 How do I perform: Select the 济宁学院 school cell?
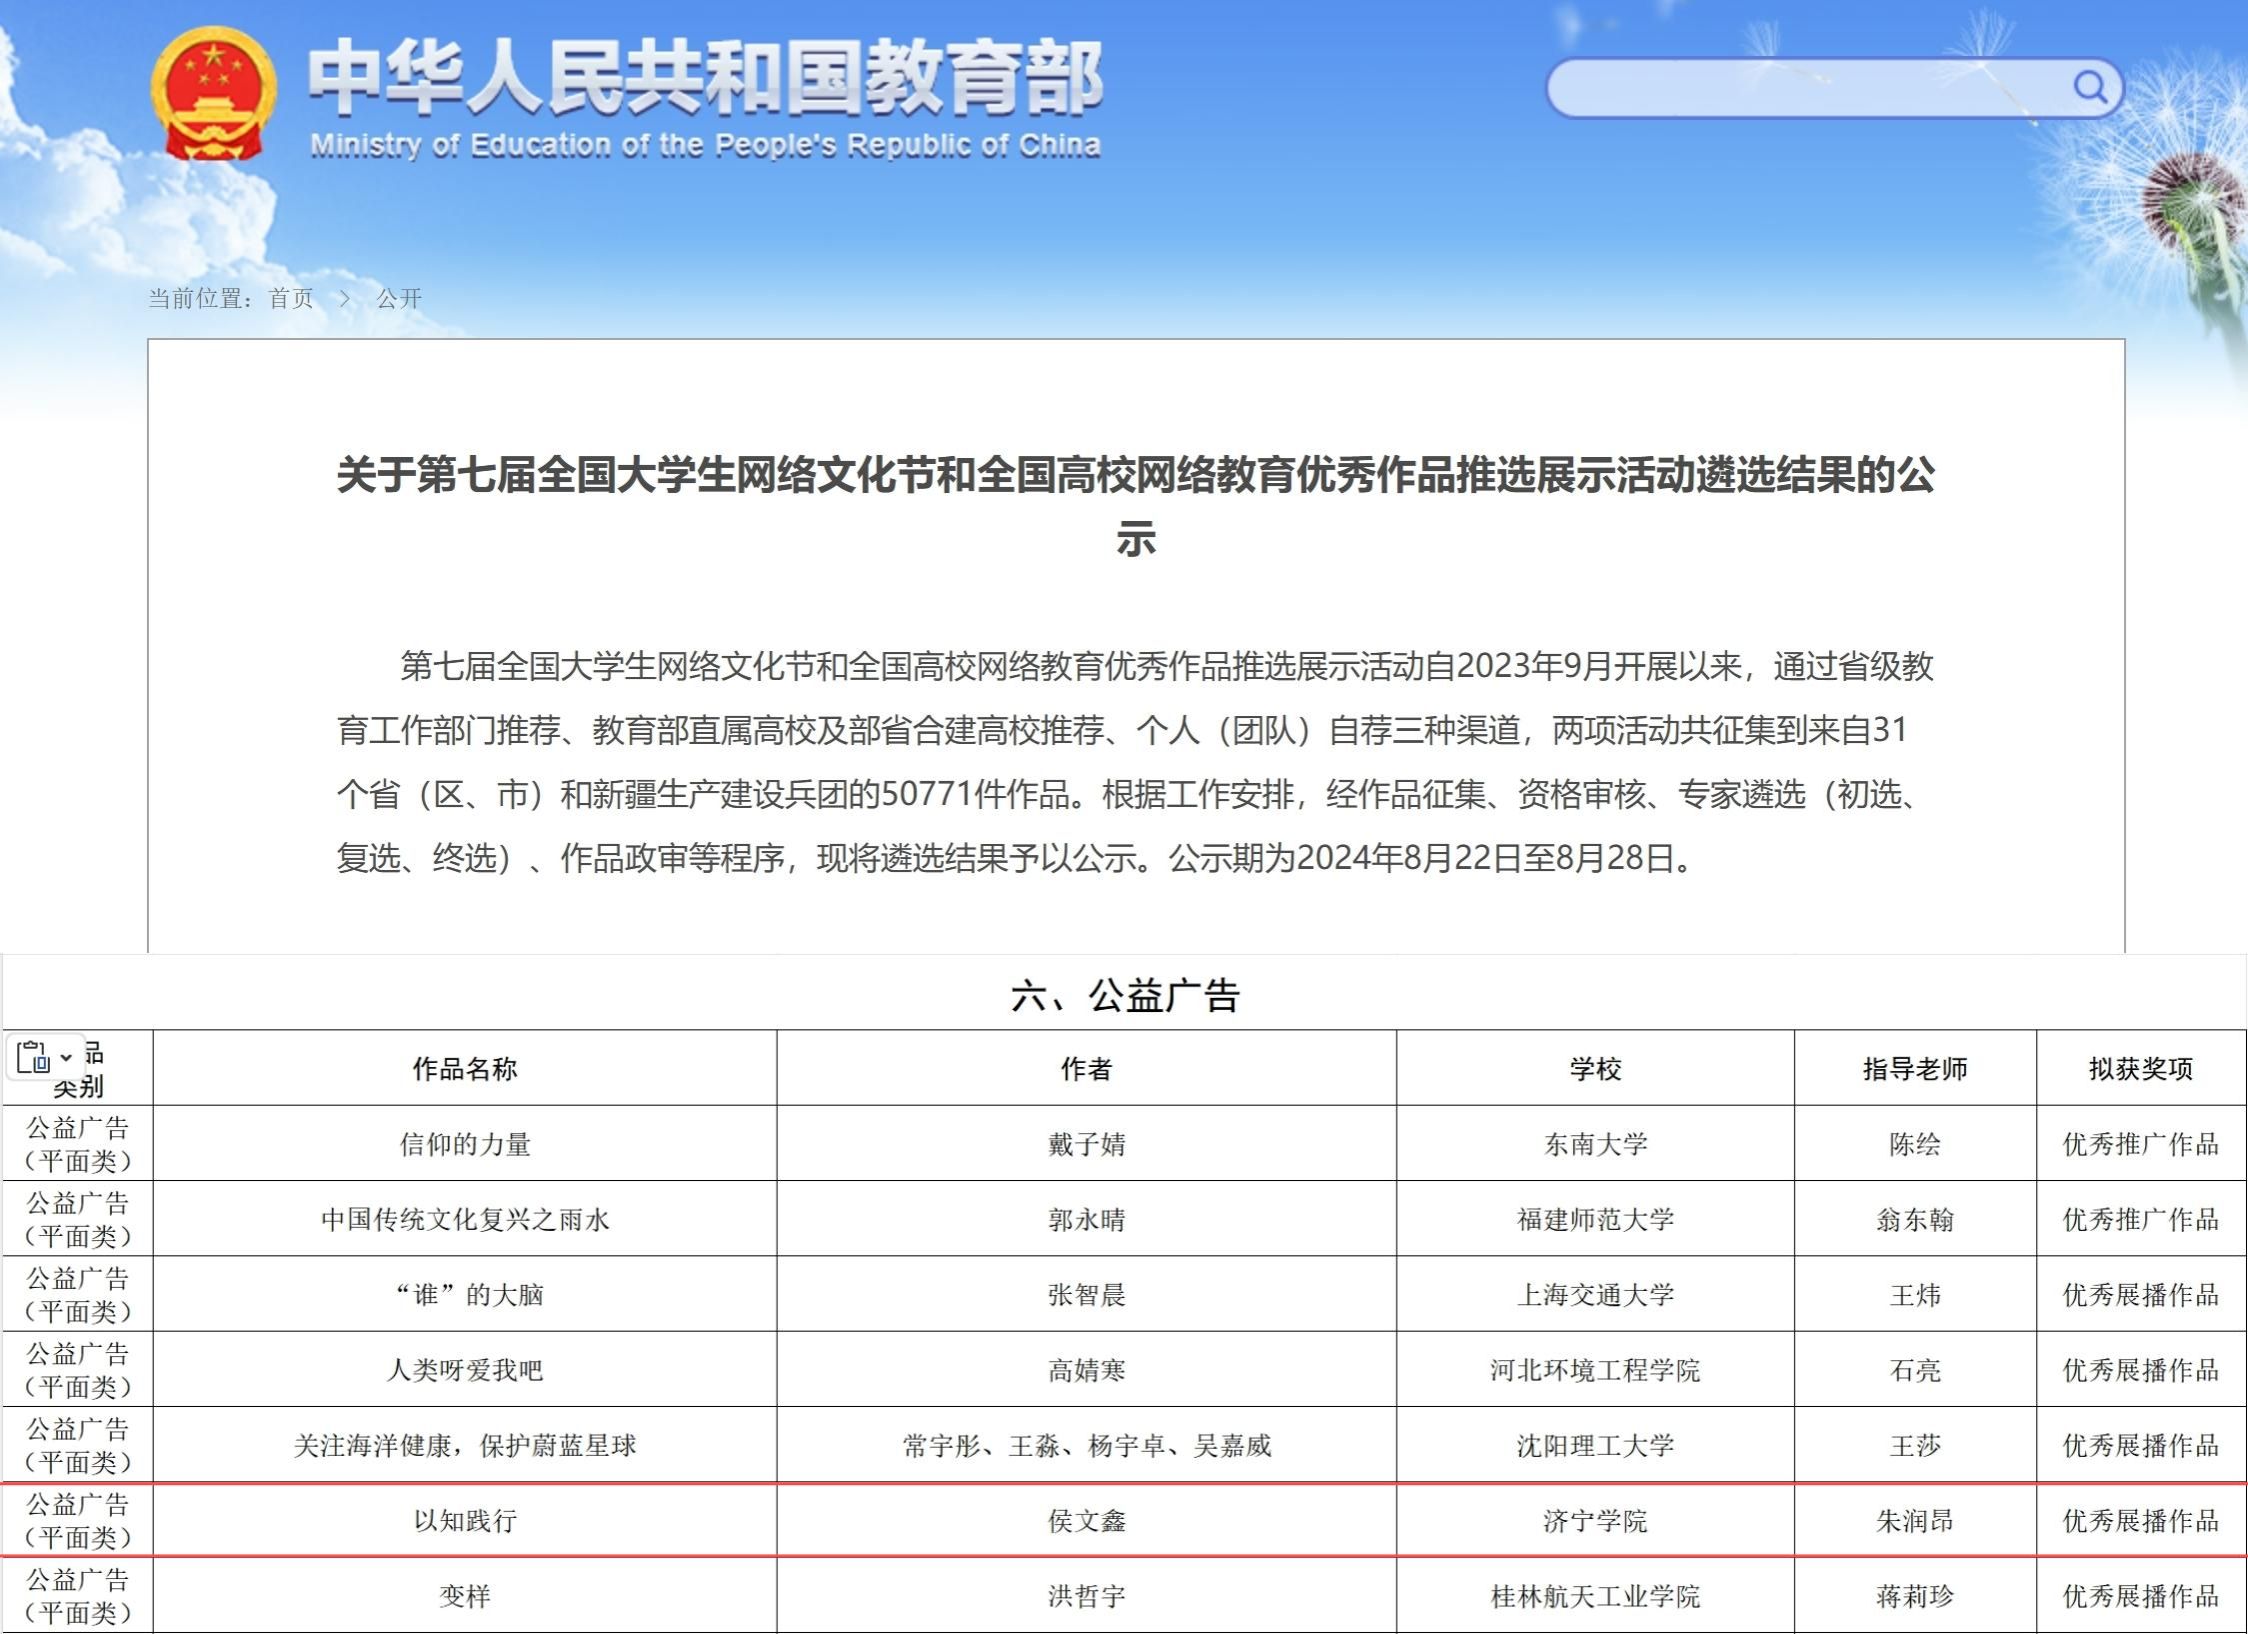(x=1595, y=1521)
